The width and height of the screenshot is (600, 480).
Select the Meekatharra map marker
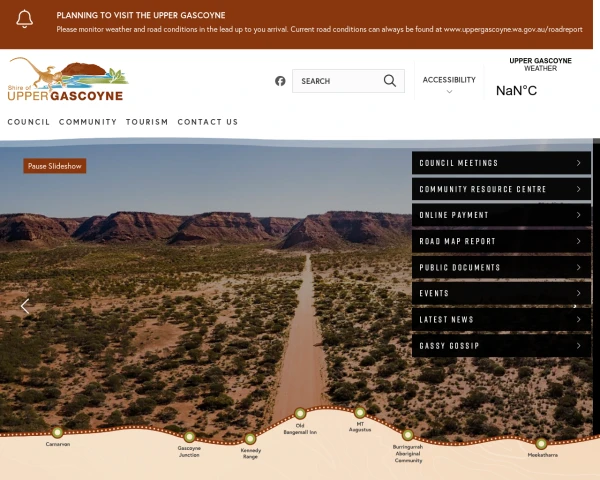(x=541, y=443)
